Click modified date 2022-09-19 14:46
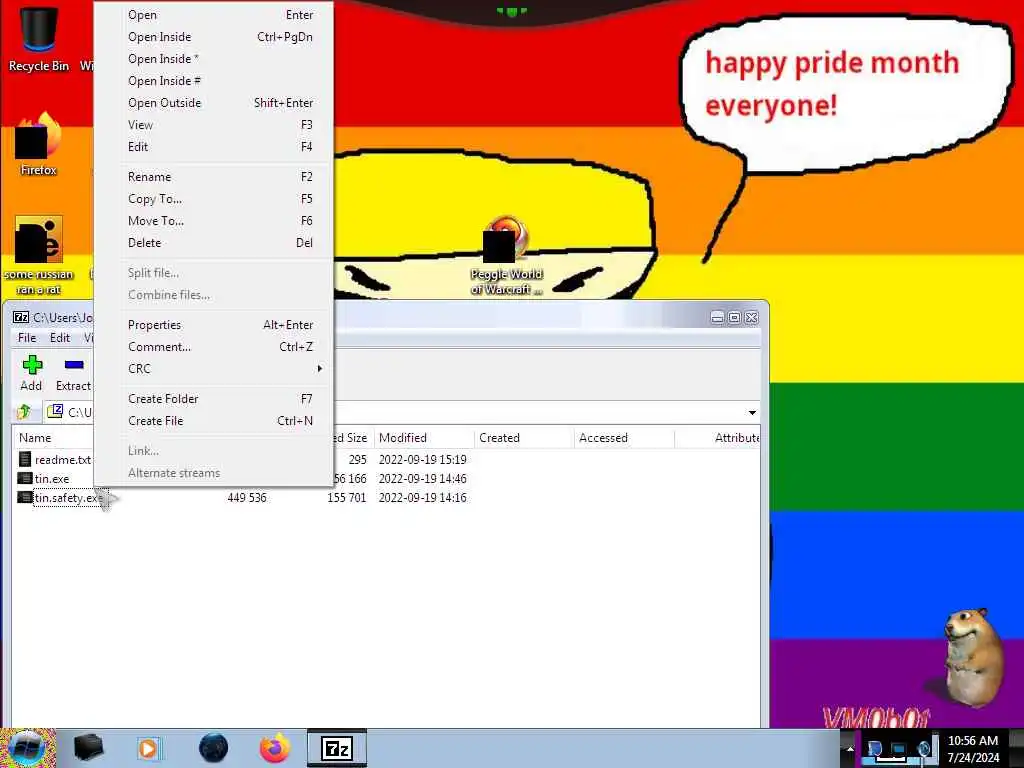Viewport: 1024px width, 768px height. [x=423, y=479]
